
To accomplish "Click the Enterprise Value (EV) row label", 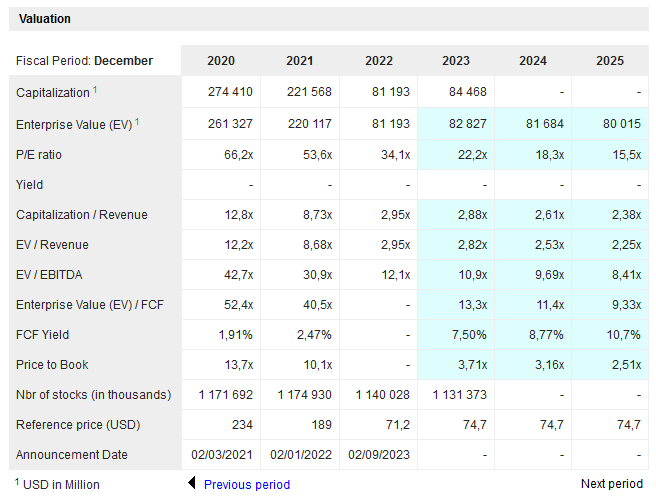I will (x=73, y=123).
